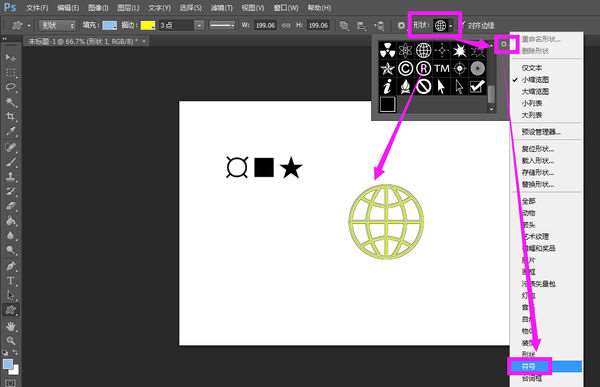
Task: Select the Crop tool in toolbox
Action: coord(11,116)
